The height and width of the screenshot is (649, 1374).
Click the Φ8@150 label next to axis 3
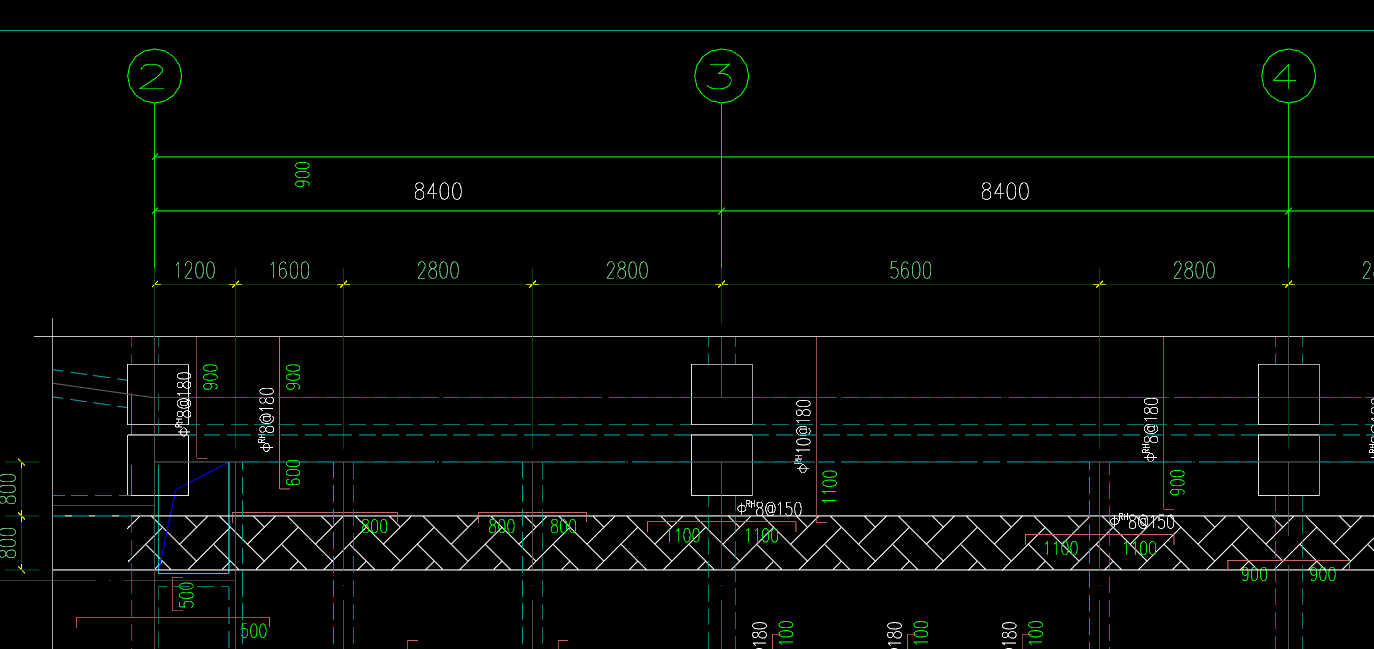(x=769, y=508)
